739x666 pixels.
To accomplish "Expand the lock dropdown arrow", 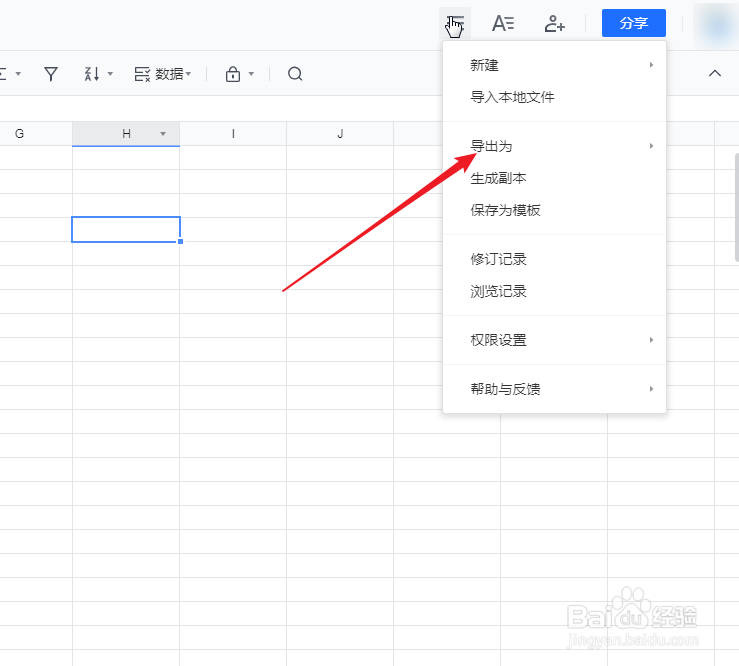I will 251,74.
